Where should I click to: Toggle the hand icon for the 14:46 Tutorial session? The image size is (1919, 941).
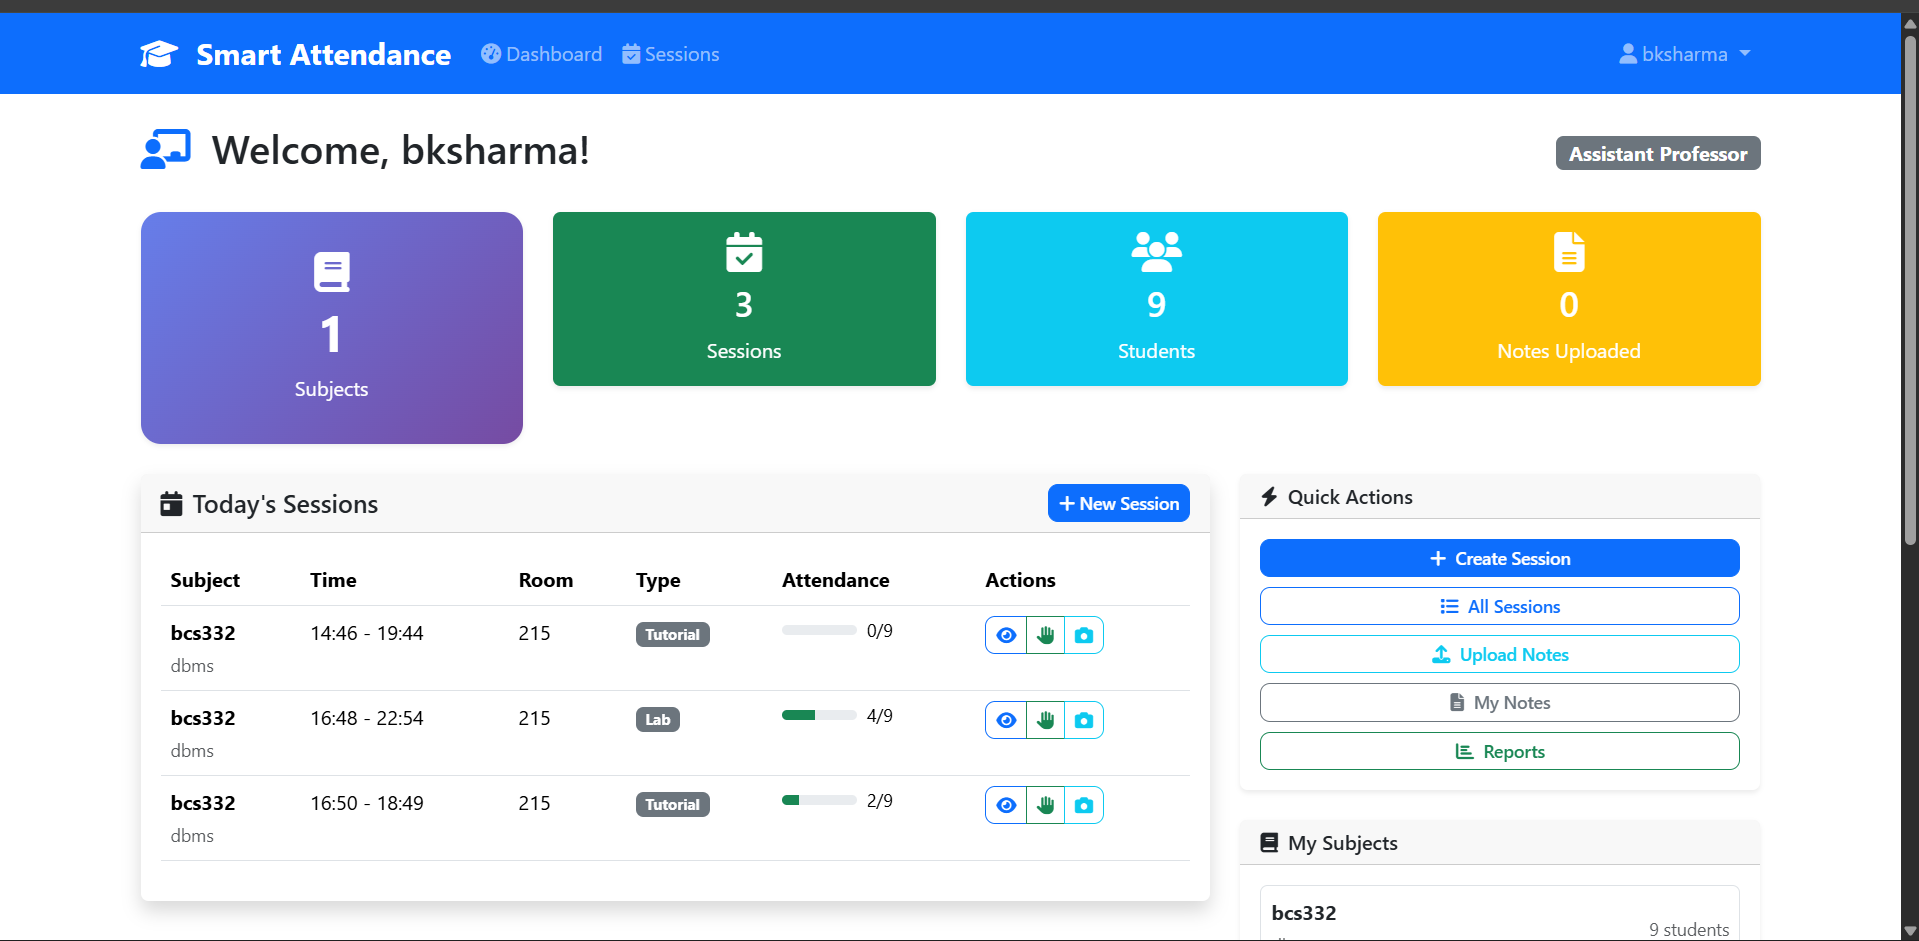point(1045,634)
